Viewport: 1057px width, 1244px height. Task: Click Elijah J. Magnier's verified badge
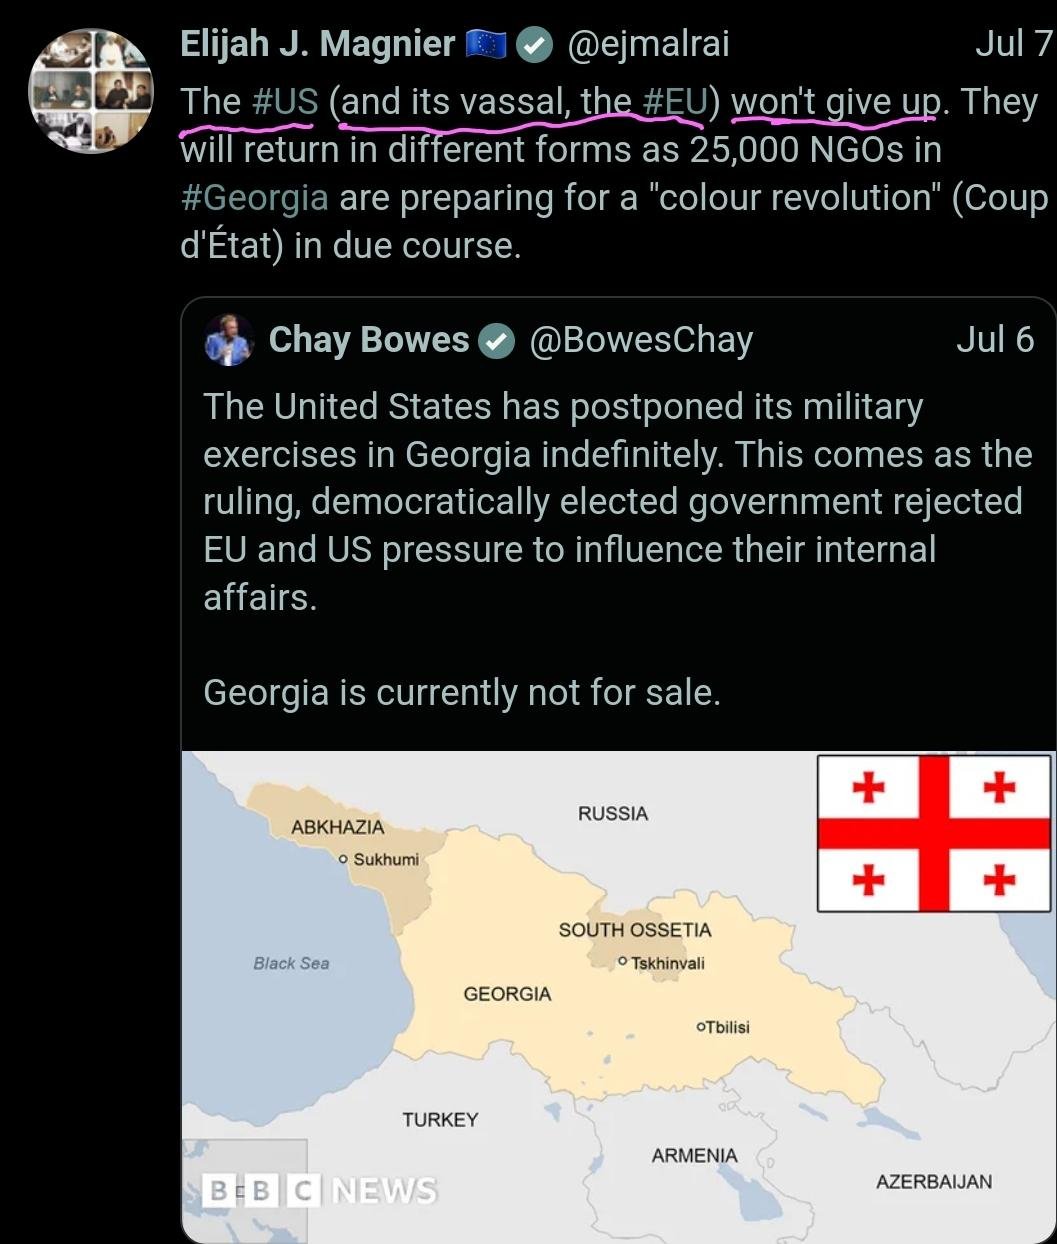(x=535, y=45)
